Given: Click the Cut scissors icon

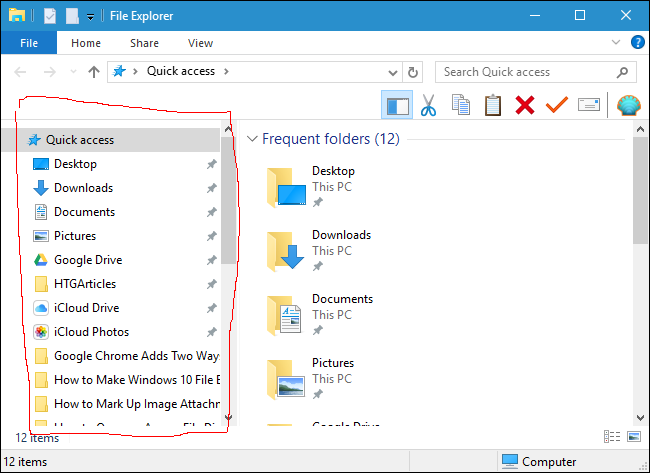Looking at the screenshot, I should click(x=428, y=105).
